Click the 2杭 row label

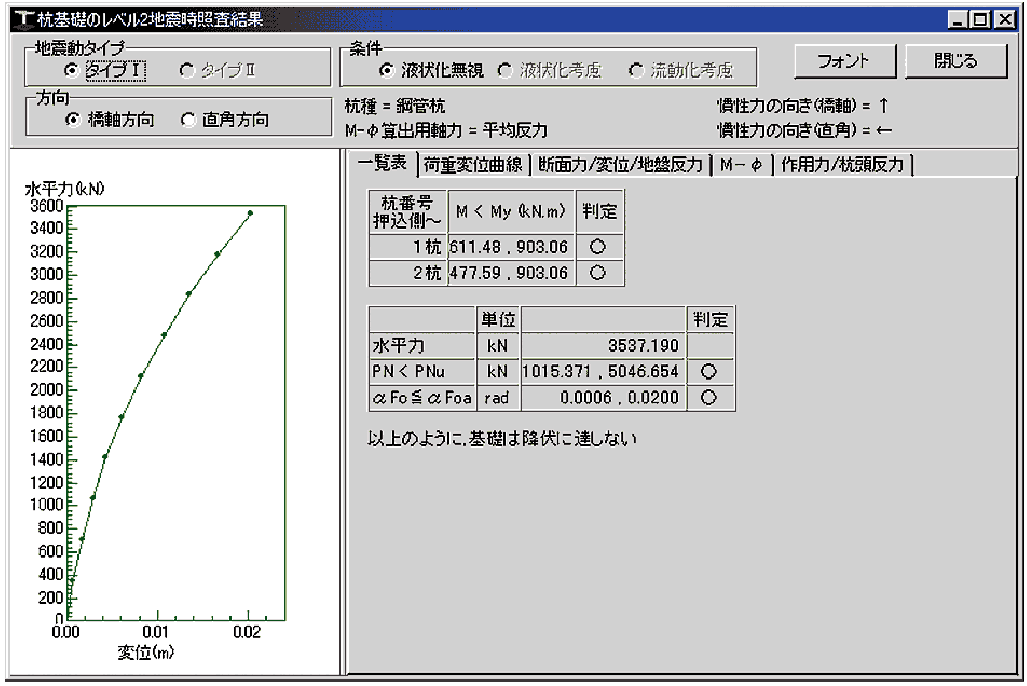coord(408,273)
